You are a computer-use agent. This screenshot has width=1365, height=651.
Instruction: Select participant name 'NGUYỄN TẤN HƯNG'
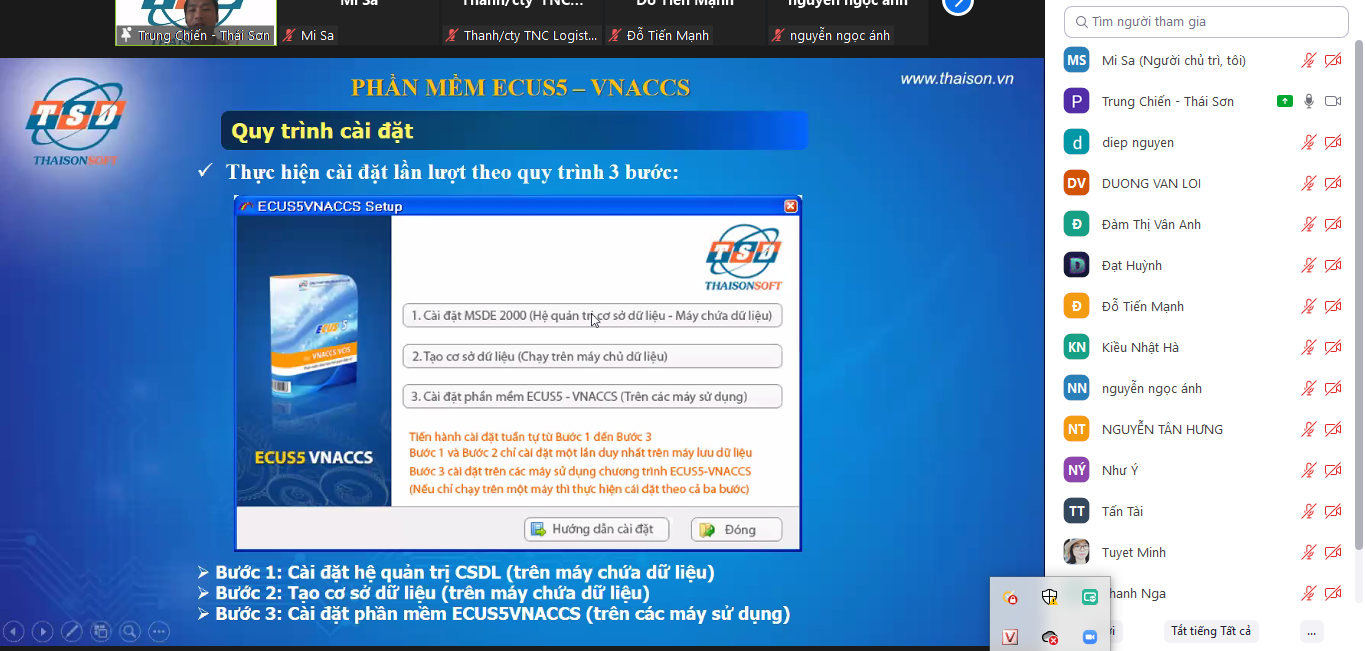tap(1162, 430)
